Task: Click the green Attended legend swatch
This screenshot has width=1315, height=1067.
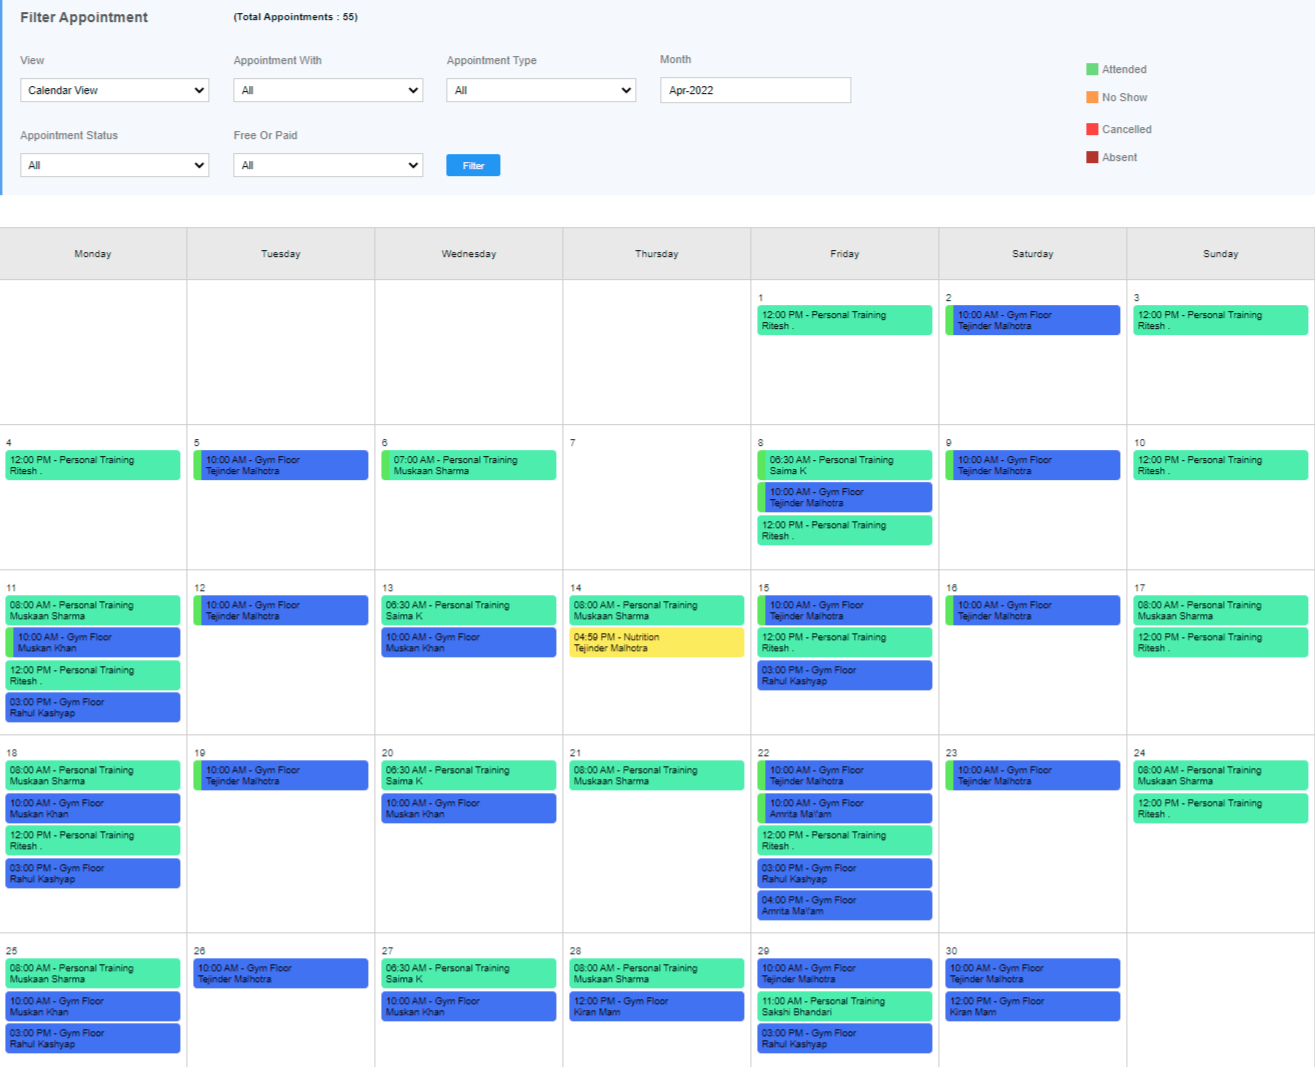Action: click(x=1092, y=69)
